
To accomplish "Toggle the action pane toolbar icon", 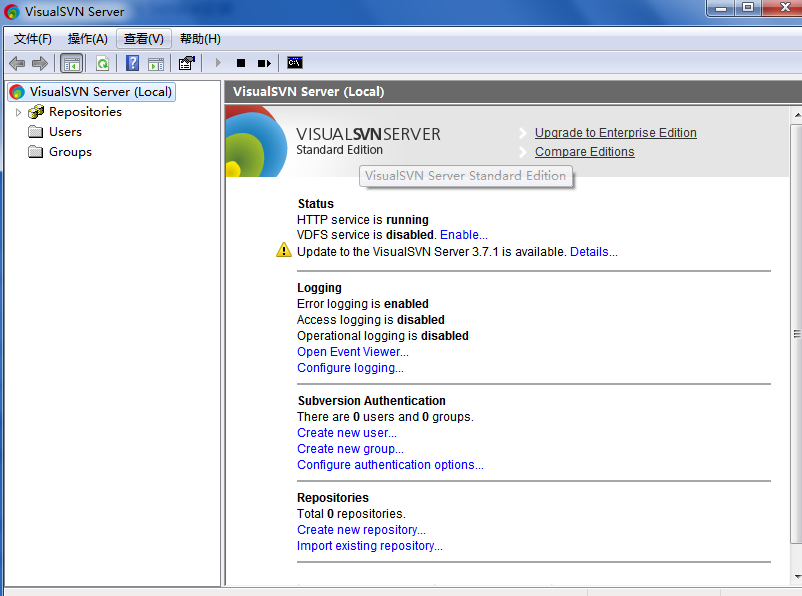I will [156, 63].
